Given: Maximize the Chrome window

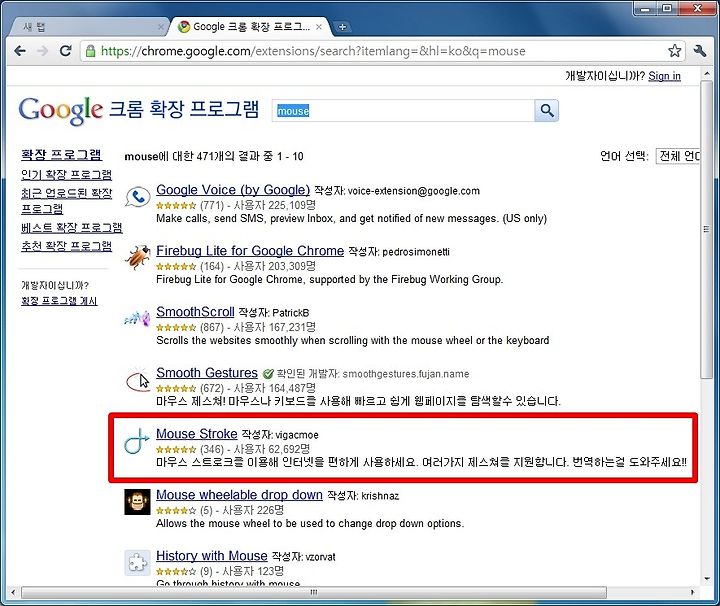Looking at the screenshot, I should tap(667, 8).
